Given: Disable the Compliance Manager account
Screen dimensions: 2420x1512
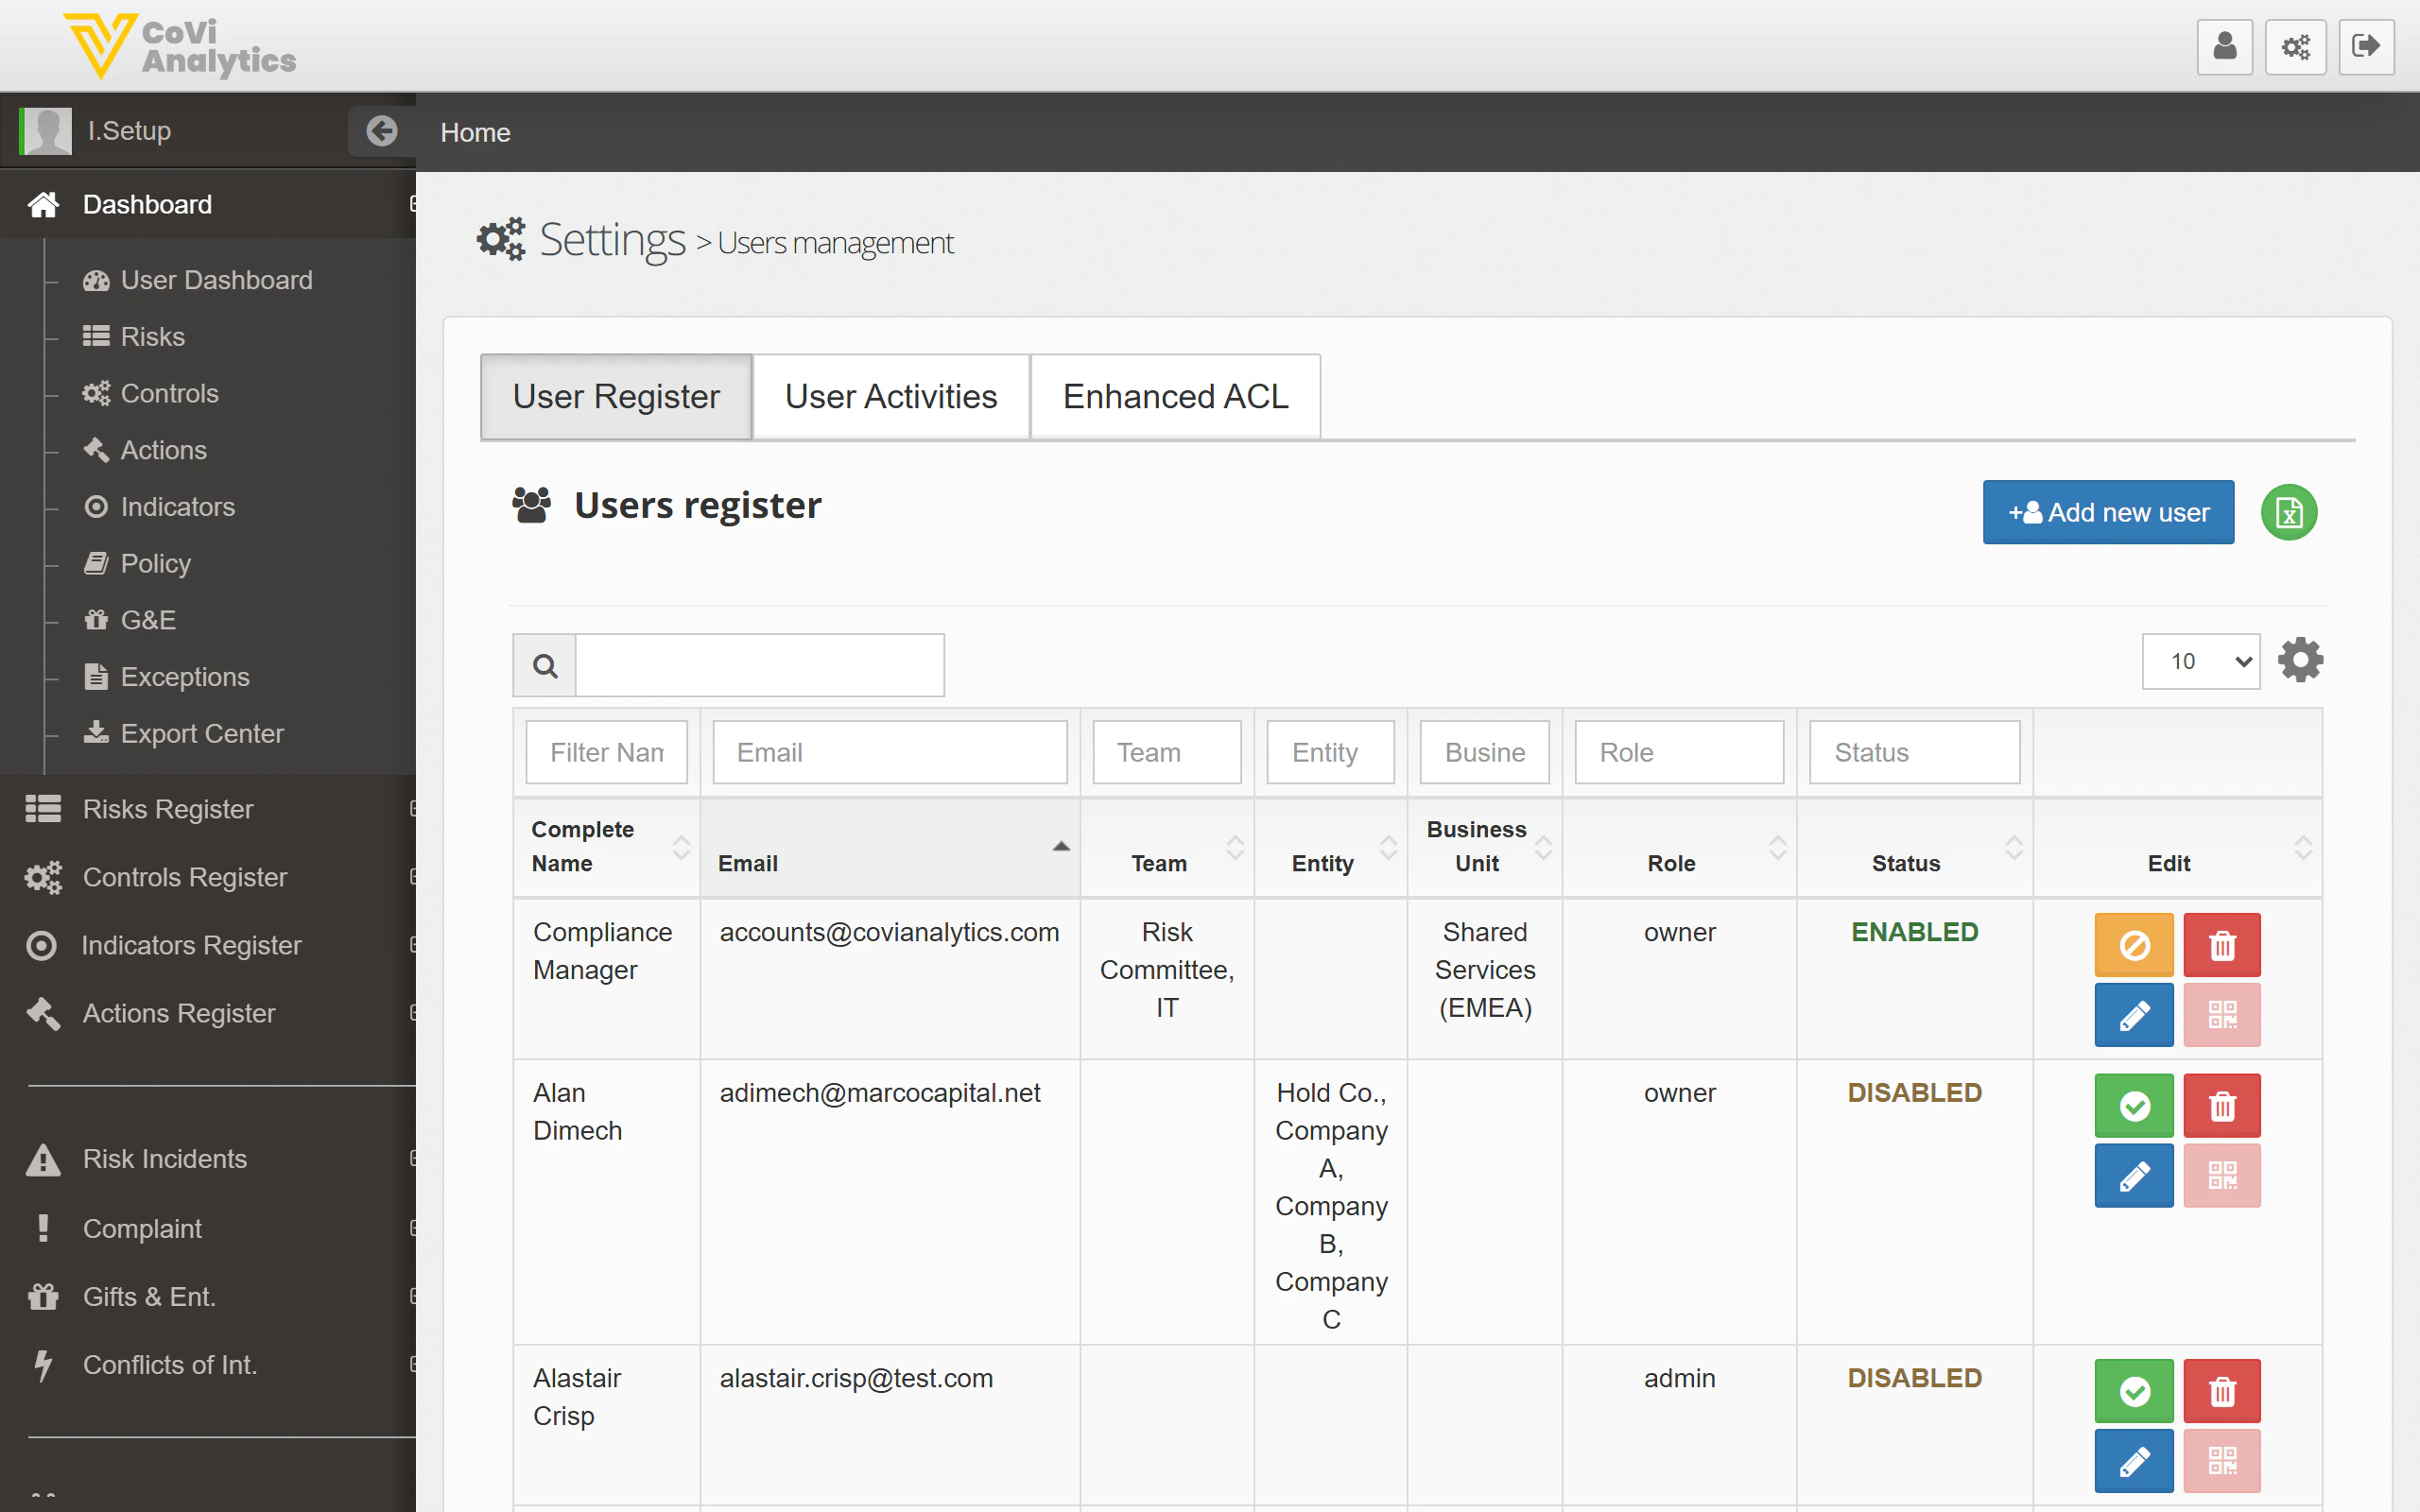Looking at the screenshot, I should click(2133, 944).
